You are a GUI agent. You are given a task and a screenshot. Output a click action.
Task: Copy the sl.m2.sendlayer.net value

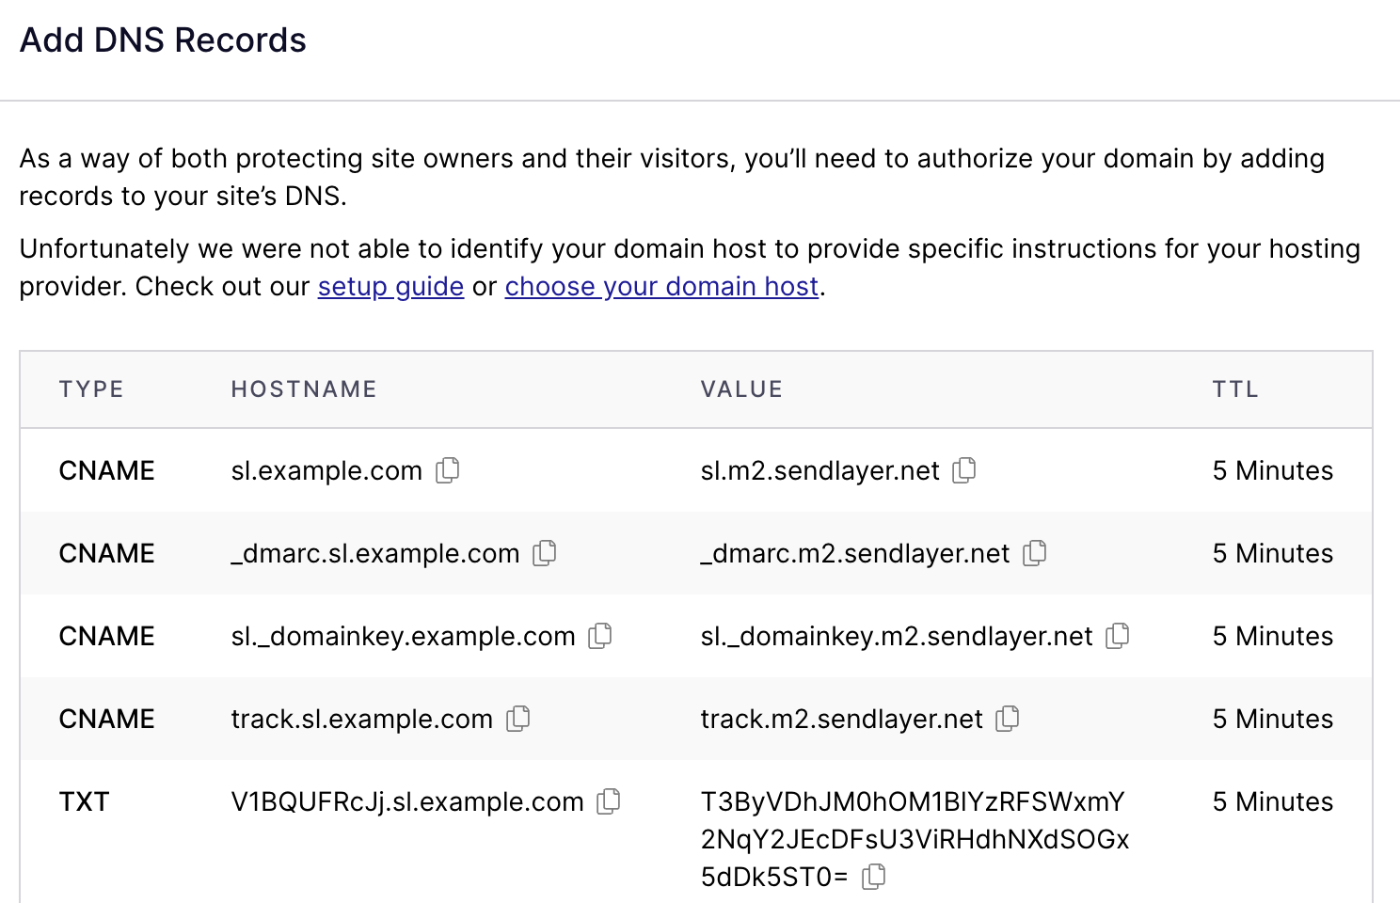click(964, 470)
